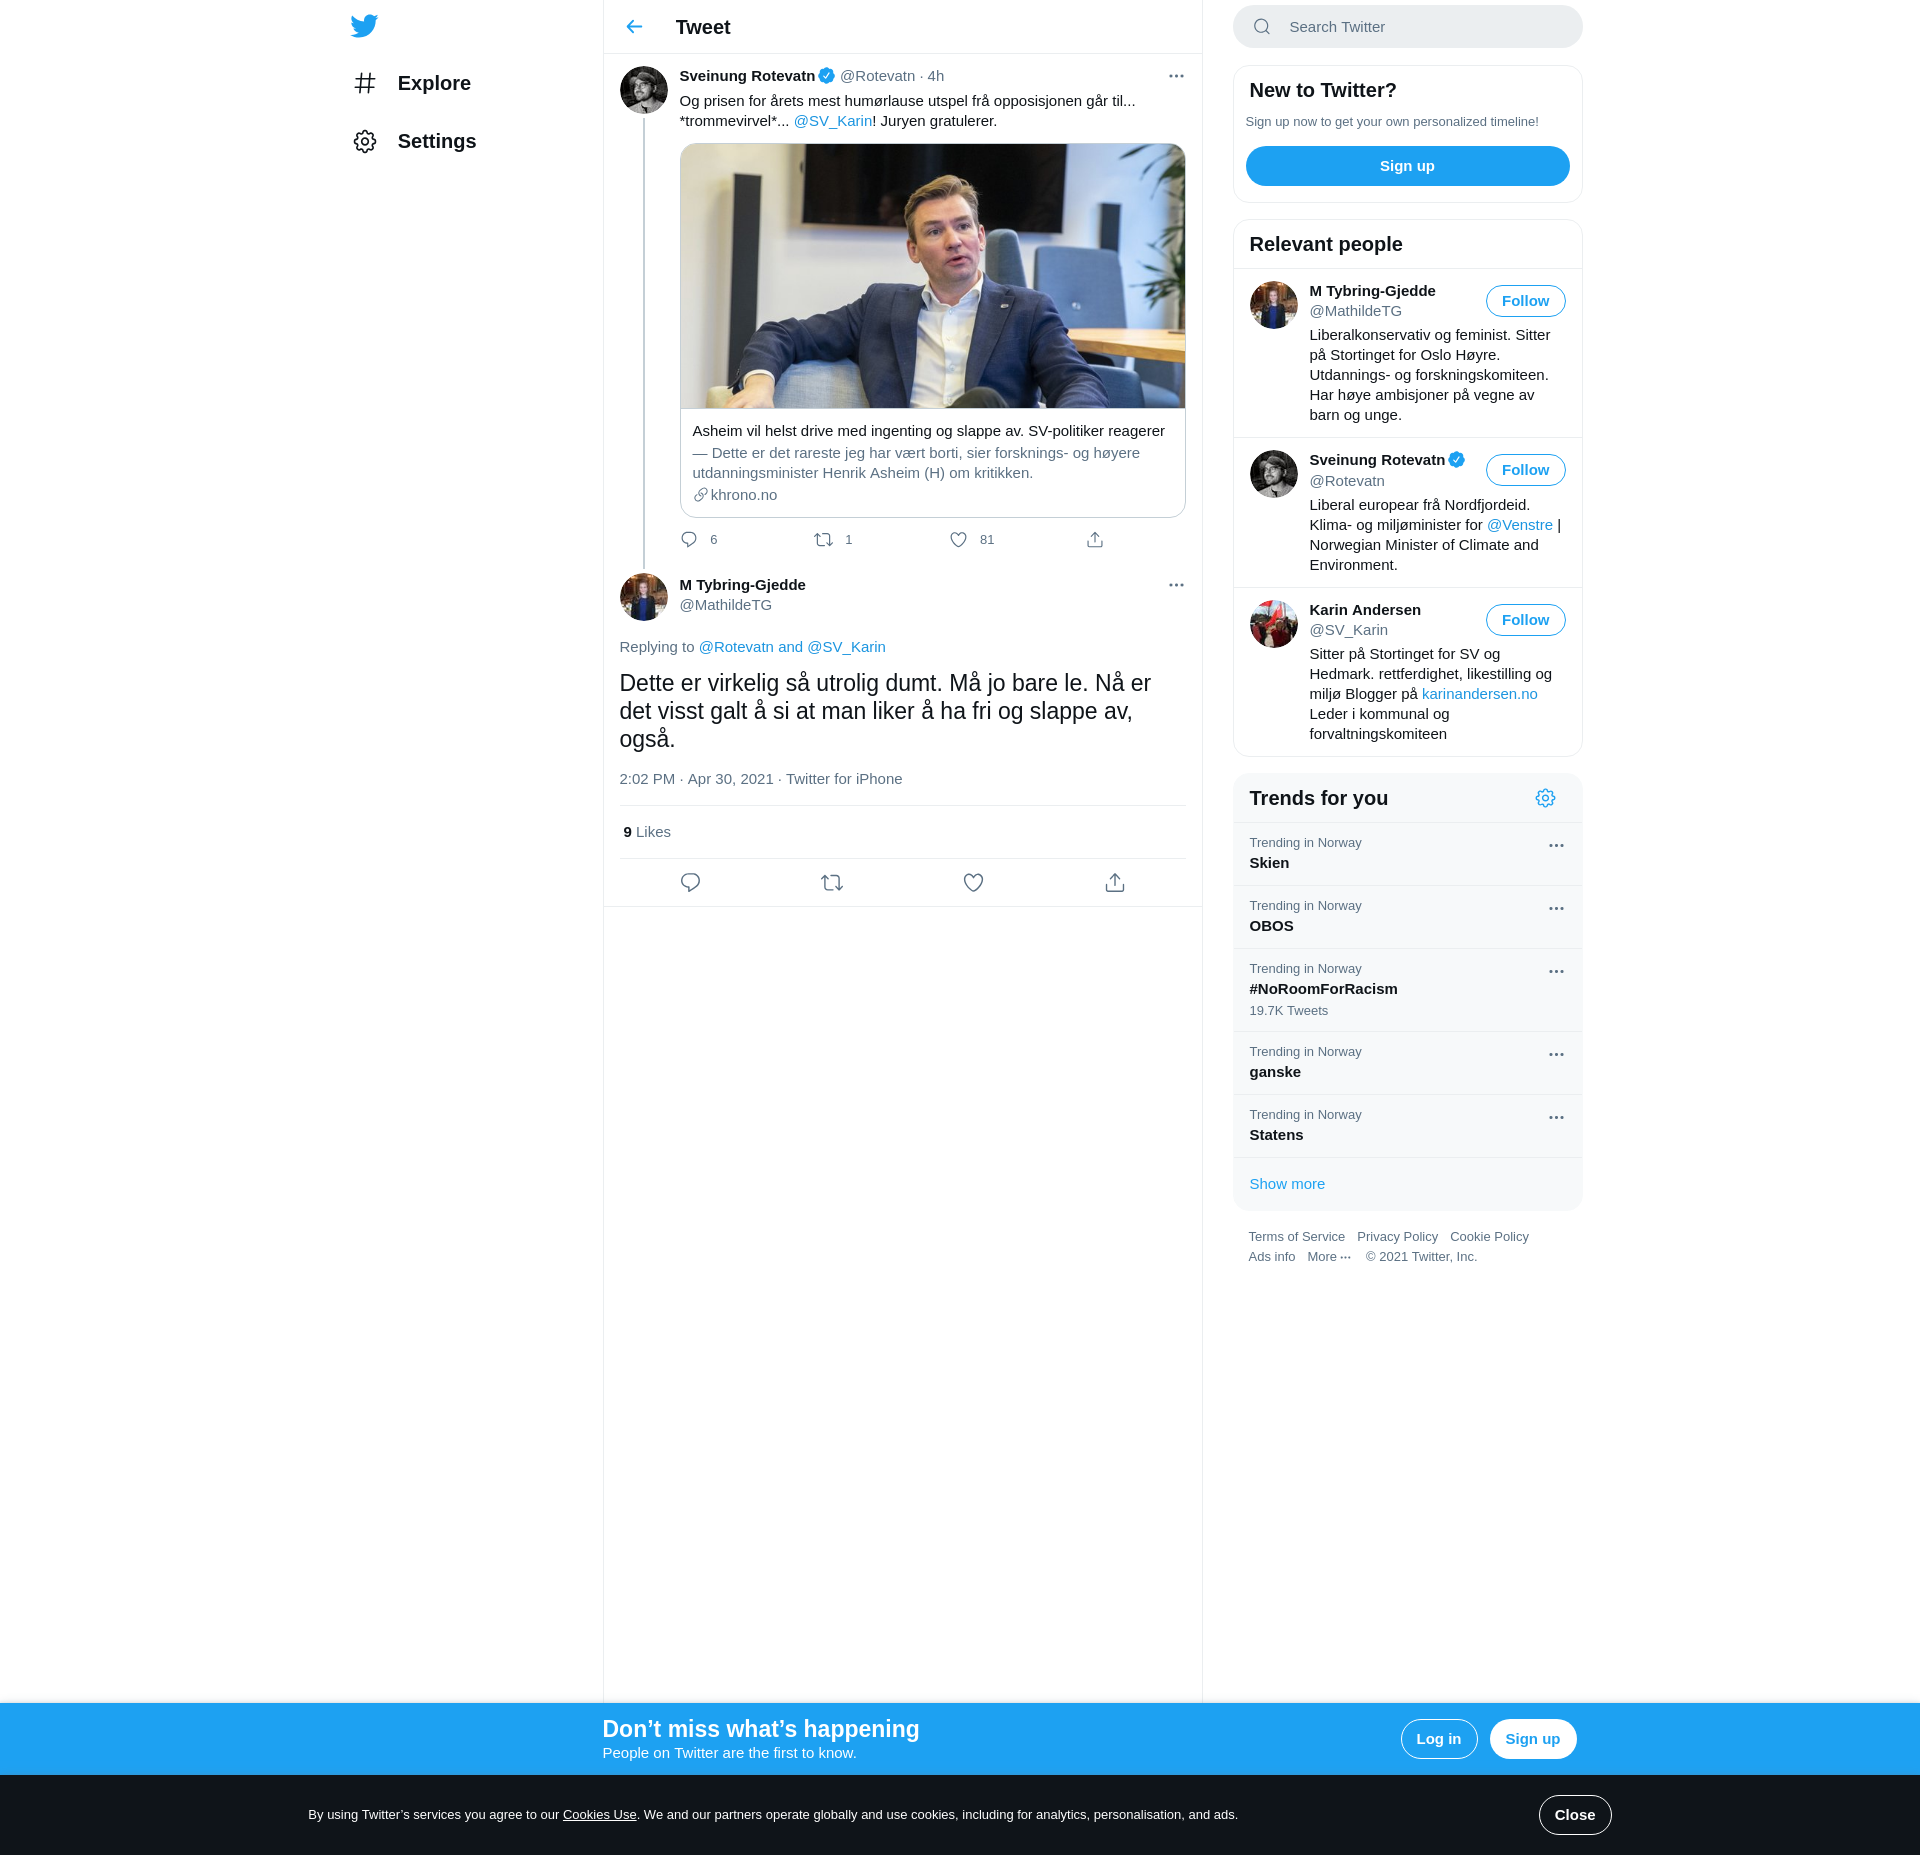Expand the More footer menu
Viewport: 1920px width, 1855px height.
click(1329, 1257)
